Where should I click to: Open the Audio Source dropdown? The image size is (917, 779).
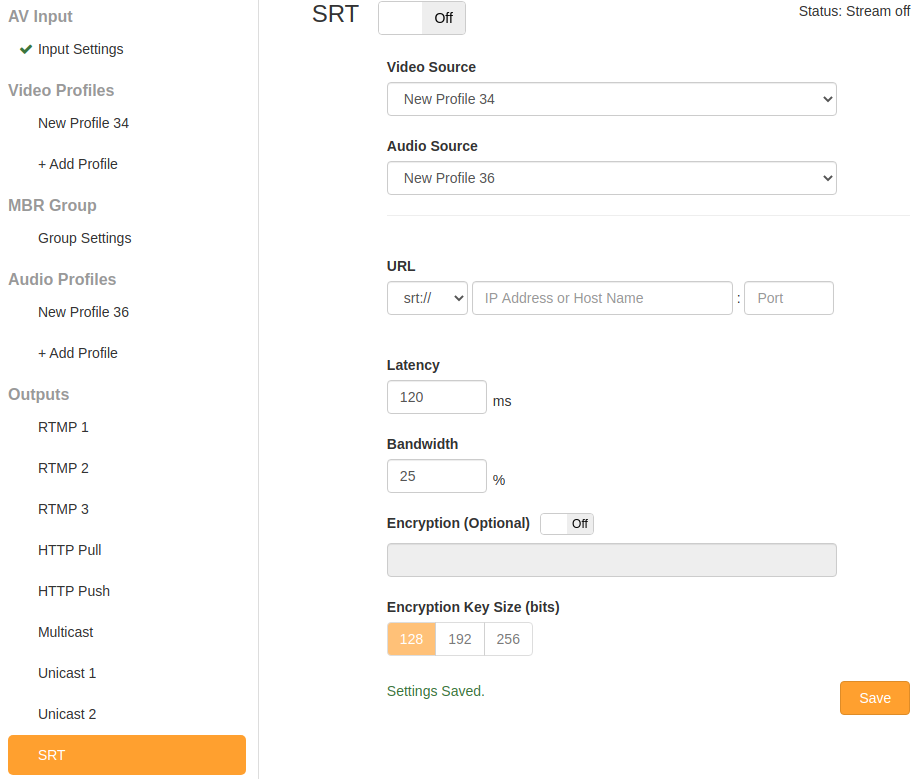click(x=611, y=177)
